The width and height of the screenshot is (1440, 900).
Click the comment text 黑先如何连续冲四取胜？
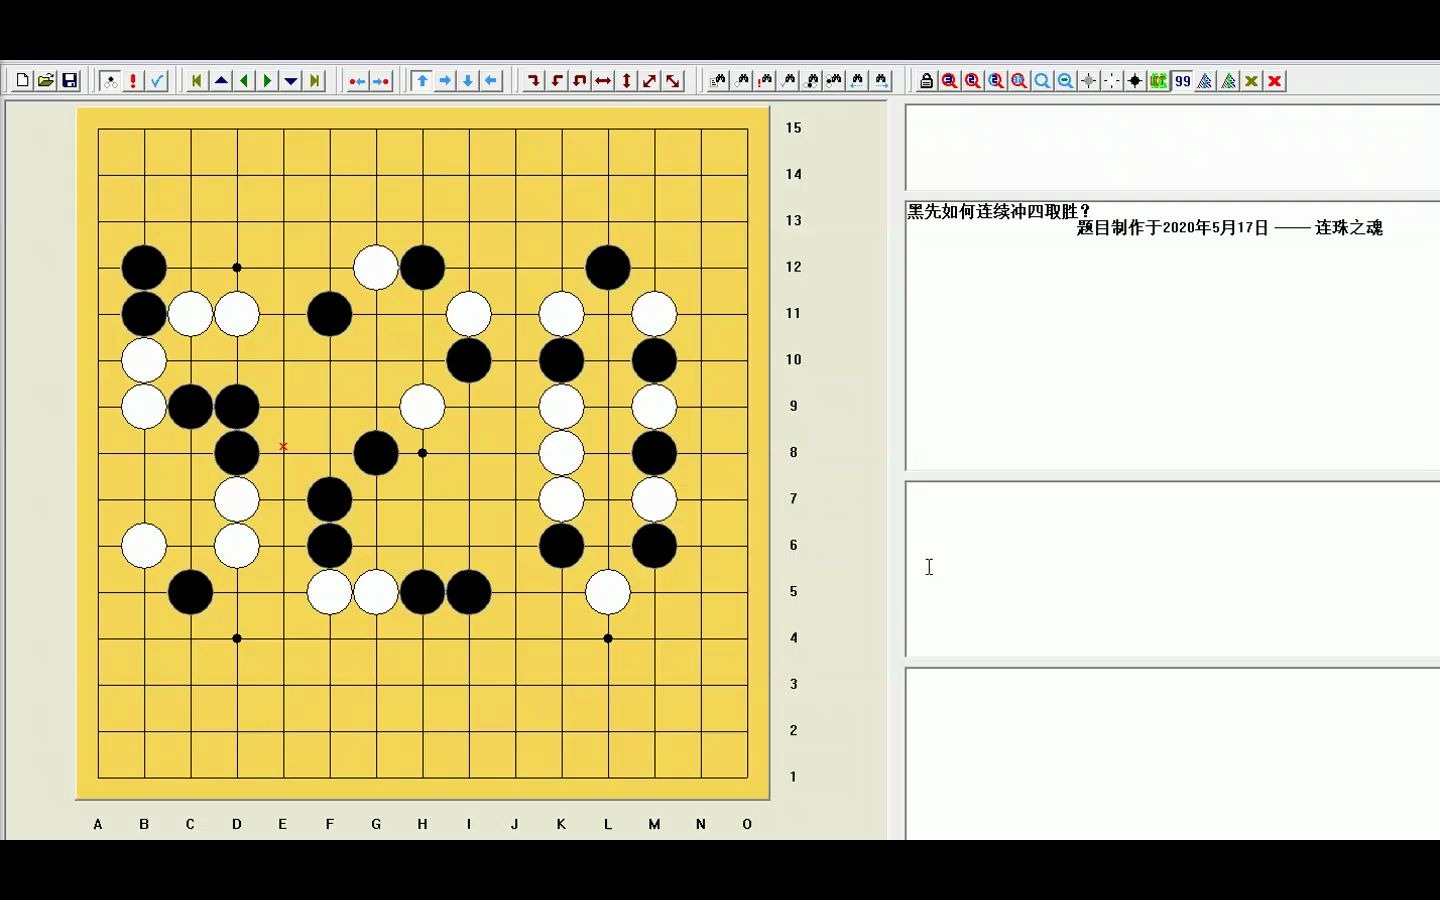click(999, 211)
